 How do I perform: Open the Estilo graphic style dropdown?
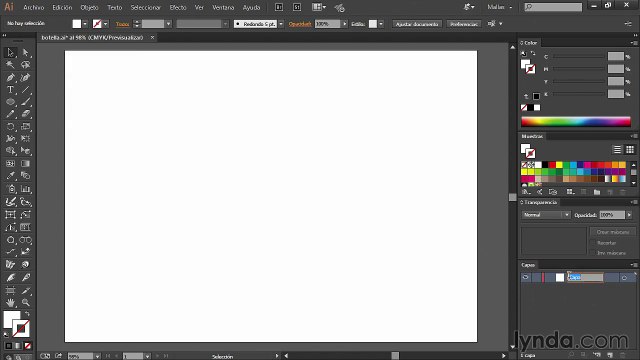tap(381, 24)
